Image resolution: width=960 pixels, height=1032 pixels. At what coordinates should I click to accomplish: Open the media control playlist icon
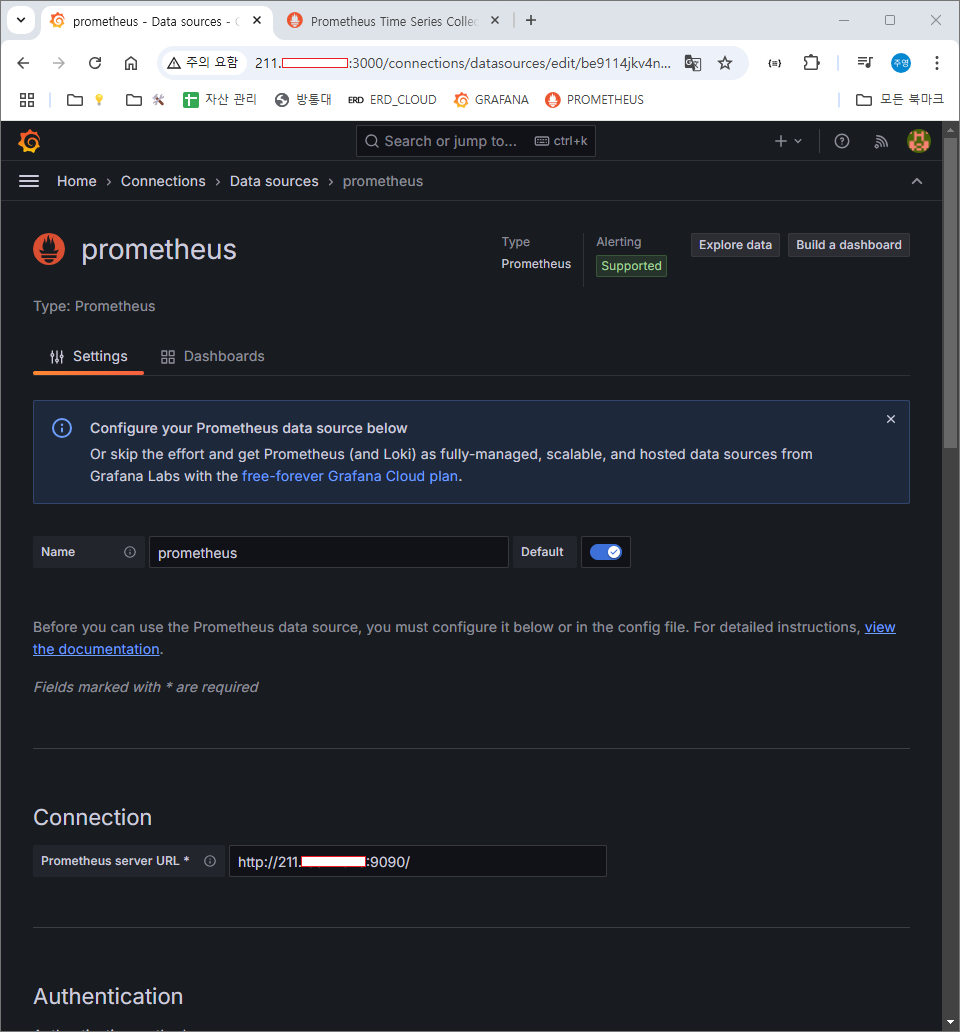tap(865, 63)
